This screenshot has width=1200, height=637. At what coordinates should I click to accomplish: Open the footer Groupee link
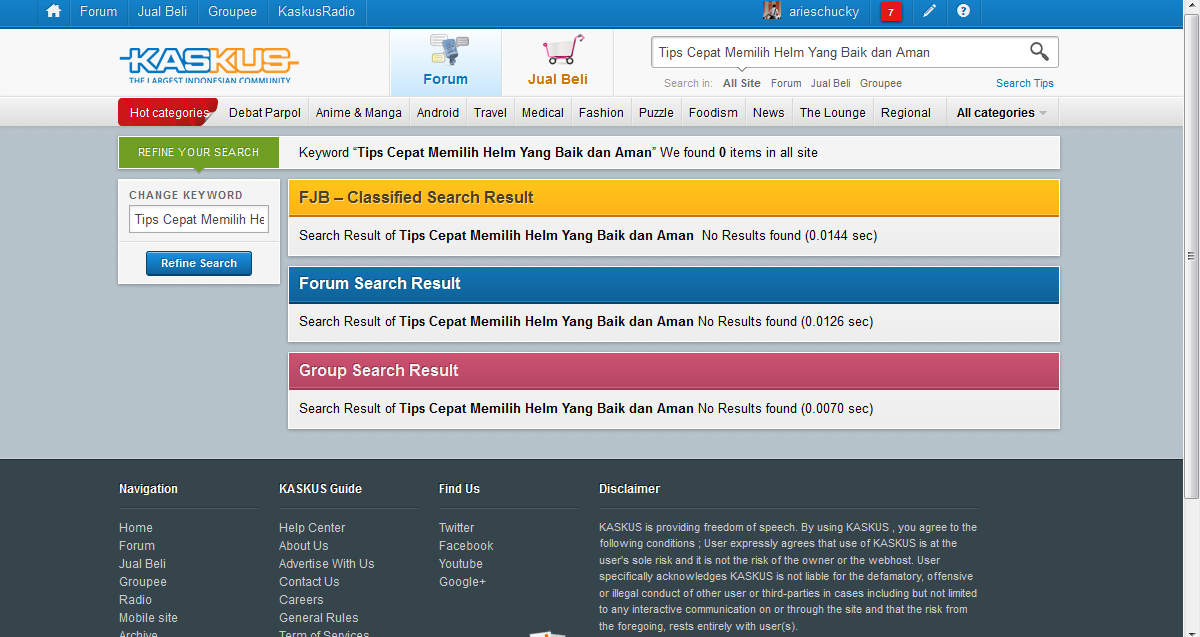pos(143,582)
